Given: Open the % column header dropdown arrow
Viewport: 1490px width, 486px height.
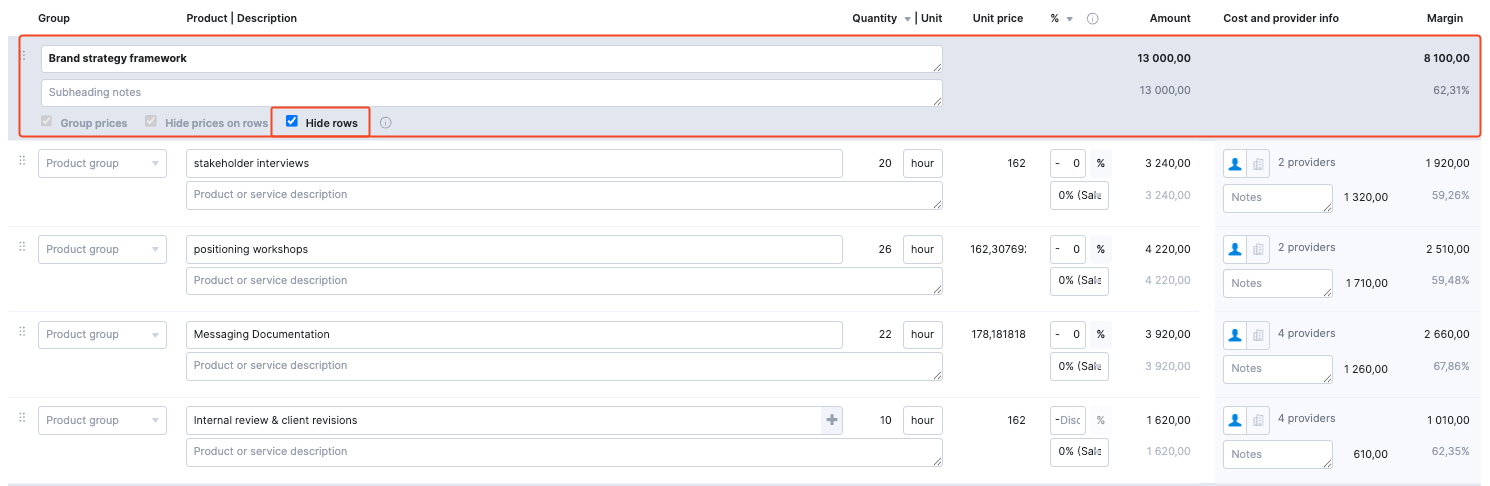Looking at the screenshot, I should tap(1070, 19).
